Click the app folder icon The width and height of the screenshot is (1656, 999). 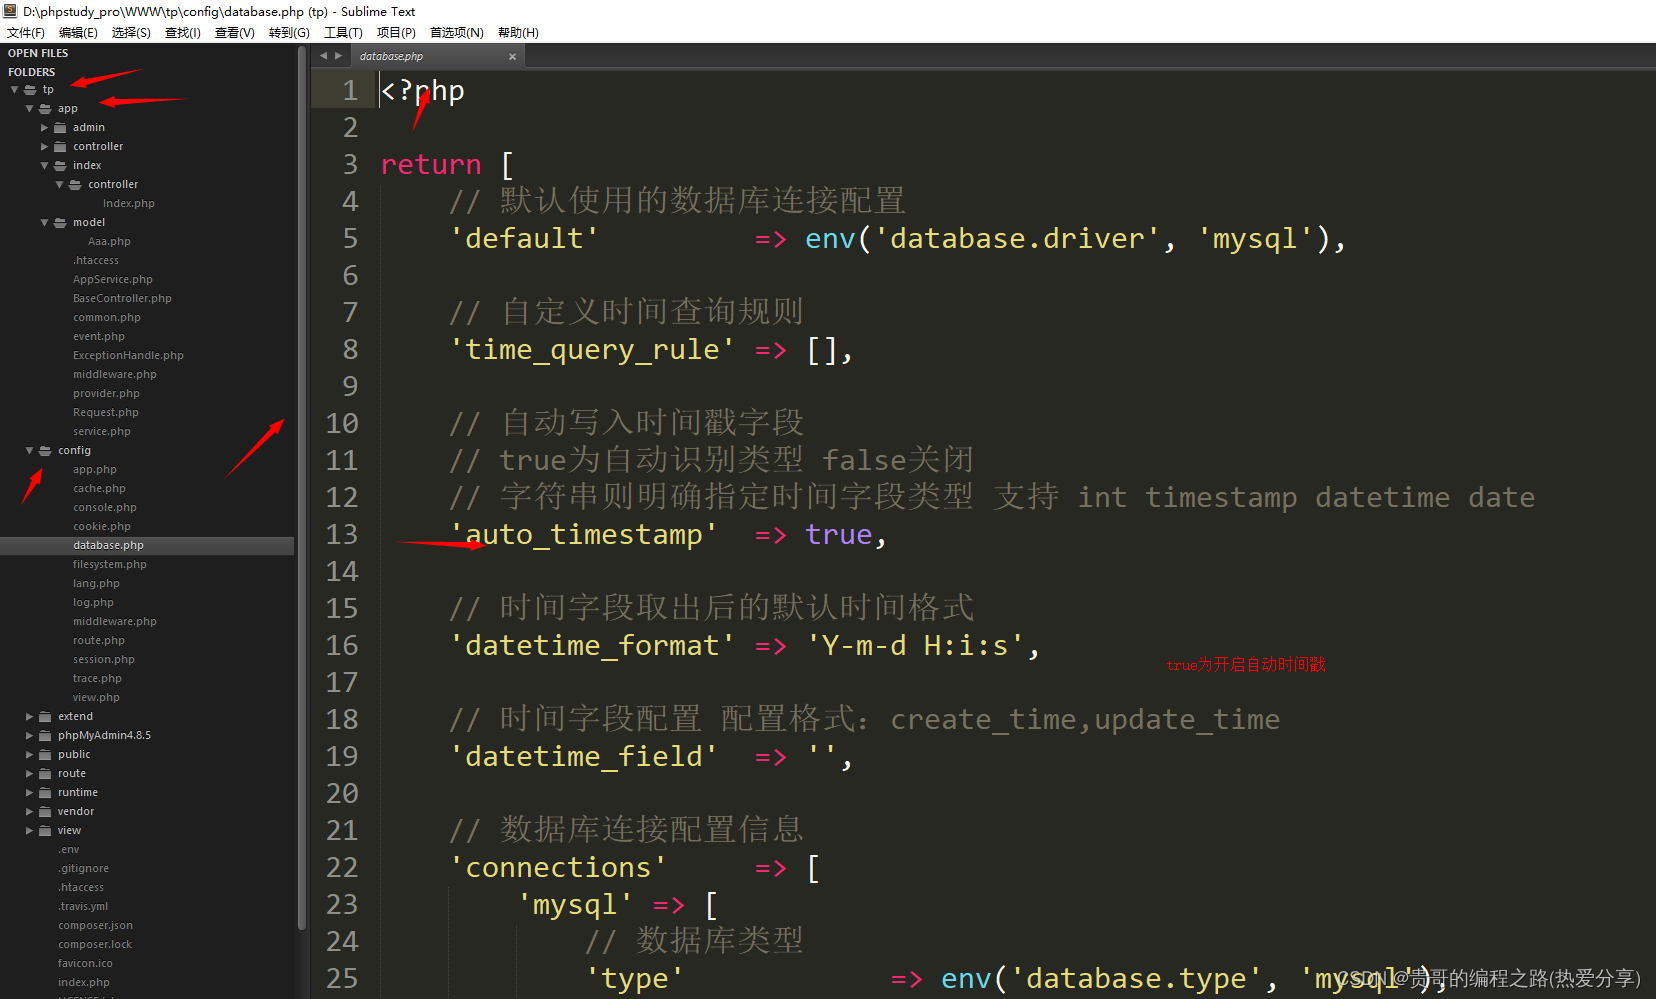click(45, 109)
